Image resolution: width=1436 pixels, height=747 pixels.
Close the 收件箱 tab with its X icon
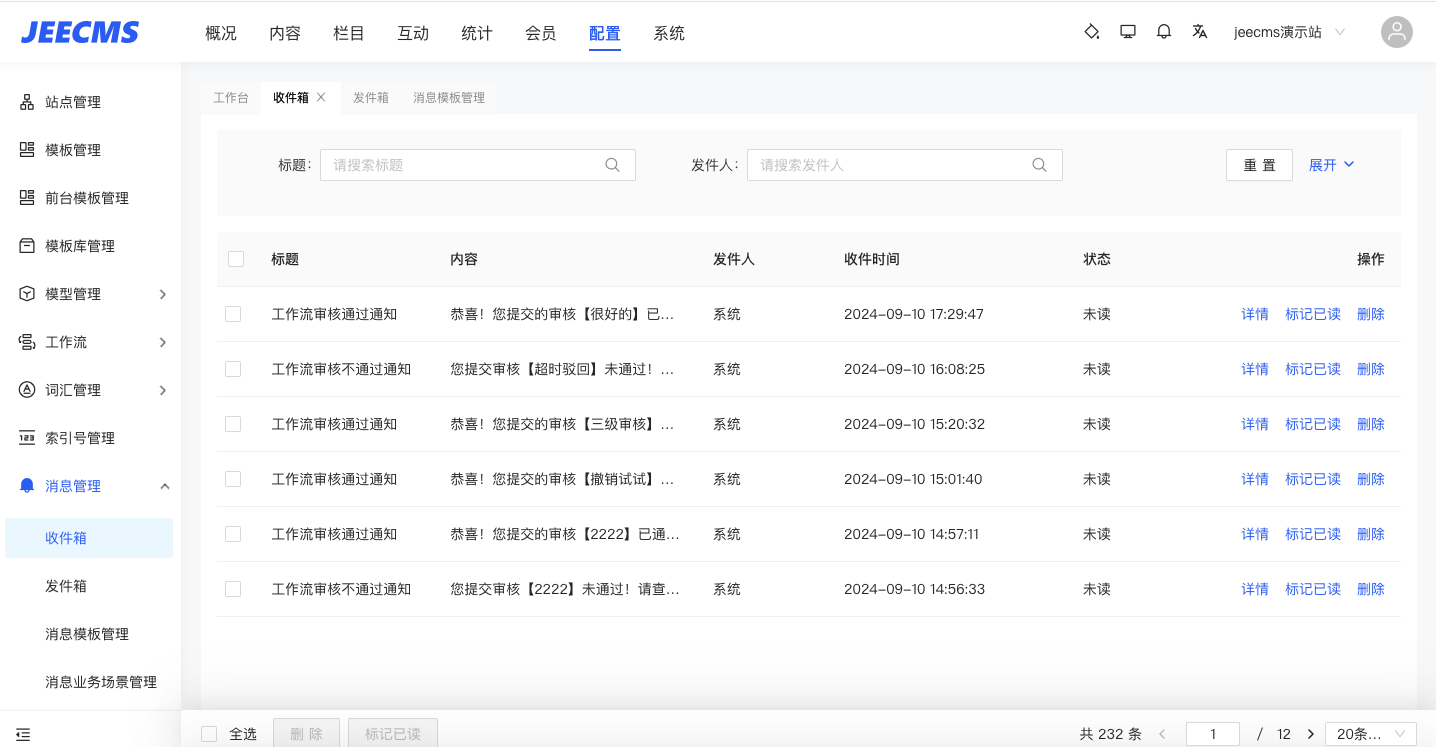tap(321, 98)
